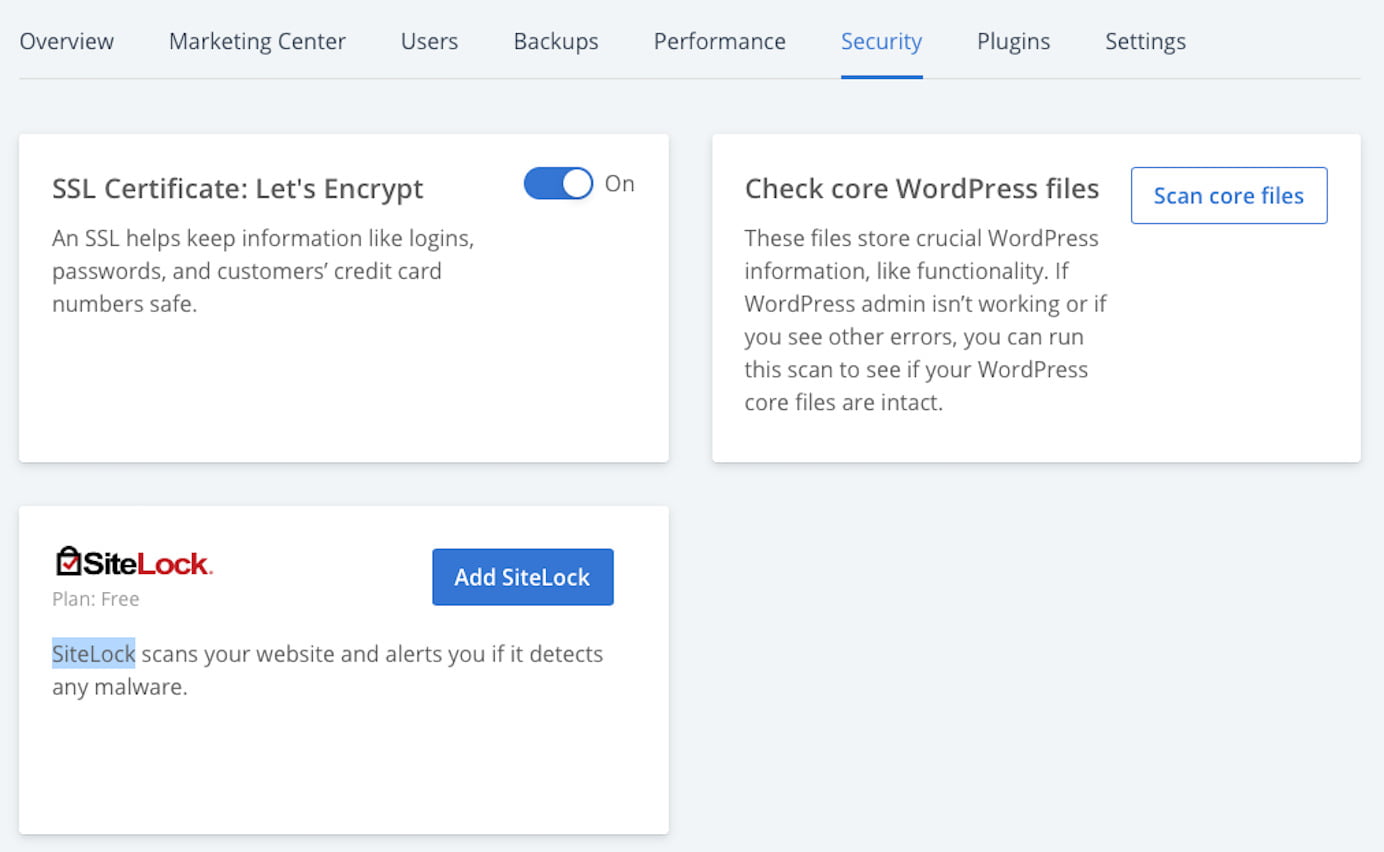Open the Backups tab
The height and width of the screenshot is (852, 1384).
click(556, 41)
